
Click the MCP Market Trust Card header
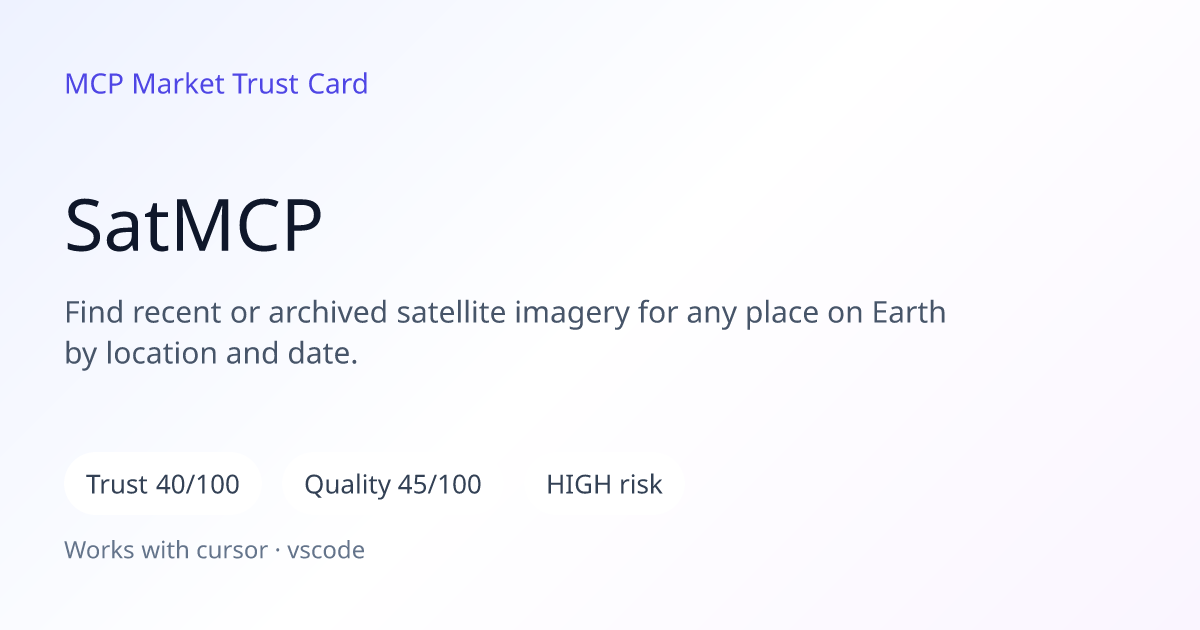pyautogui.click(x=216, y=84)
